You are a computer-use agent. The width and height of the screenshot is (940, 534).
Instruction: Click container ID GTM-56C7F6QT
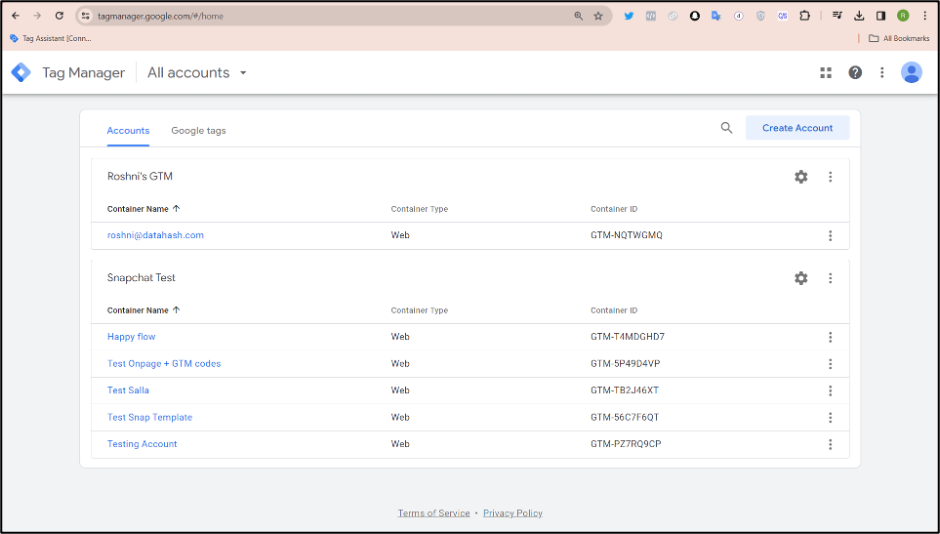click(625, 417)
